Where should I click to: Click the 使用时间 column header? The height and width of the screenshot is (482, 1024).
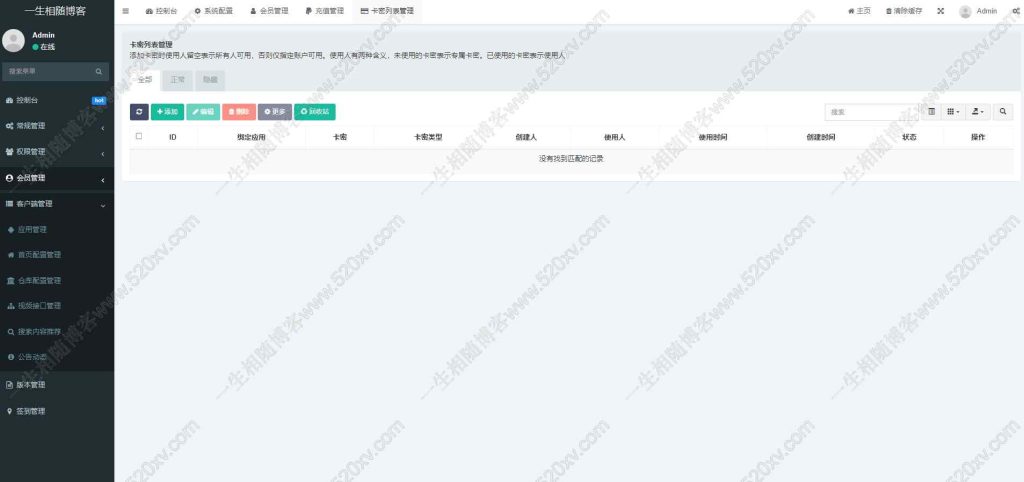pos(713,137)
